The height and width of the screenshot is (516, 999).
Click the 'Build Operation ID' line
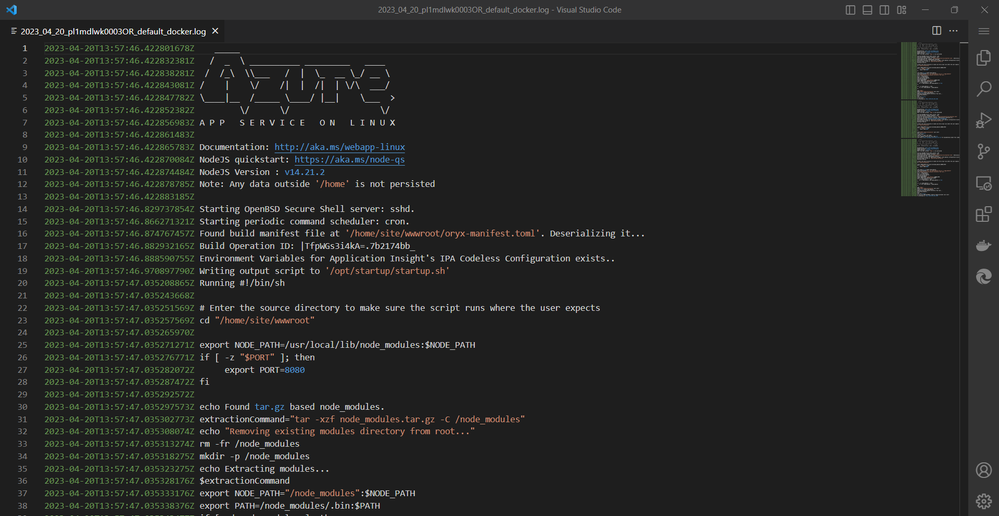(x=308, y=246)
